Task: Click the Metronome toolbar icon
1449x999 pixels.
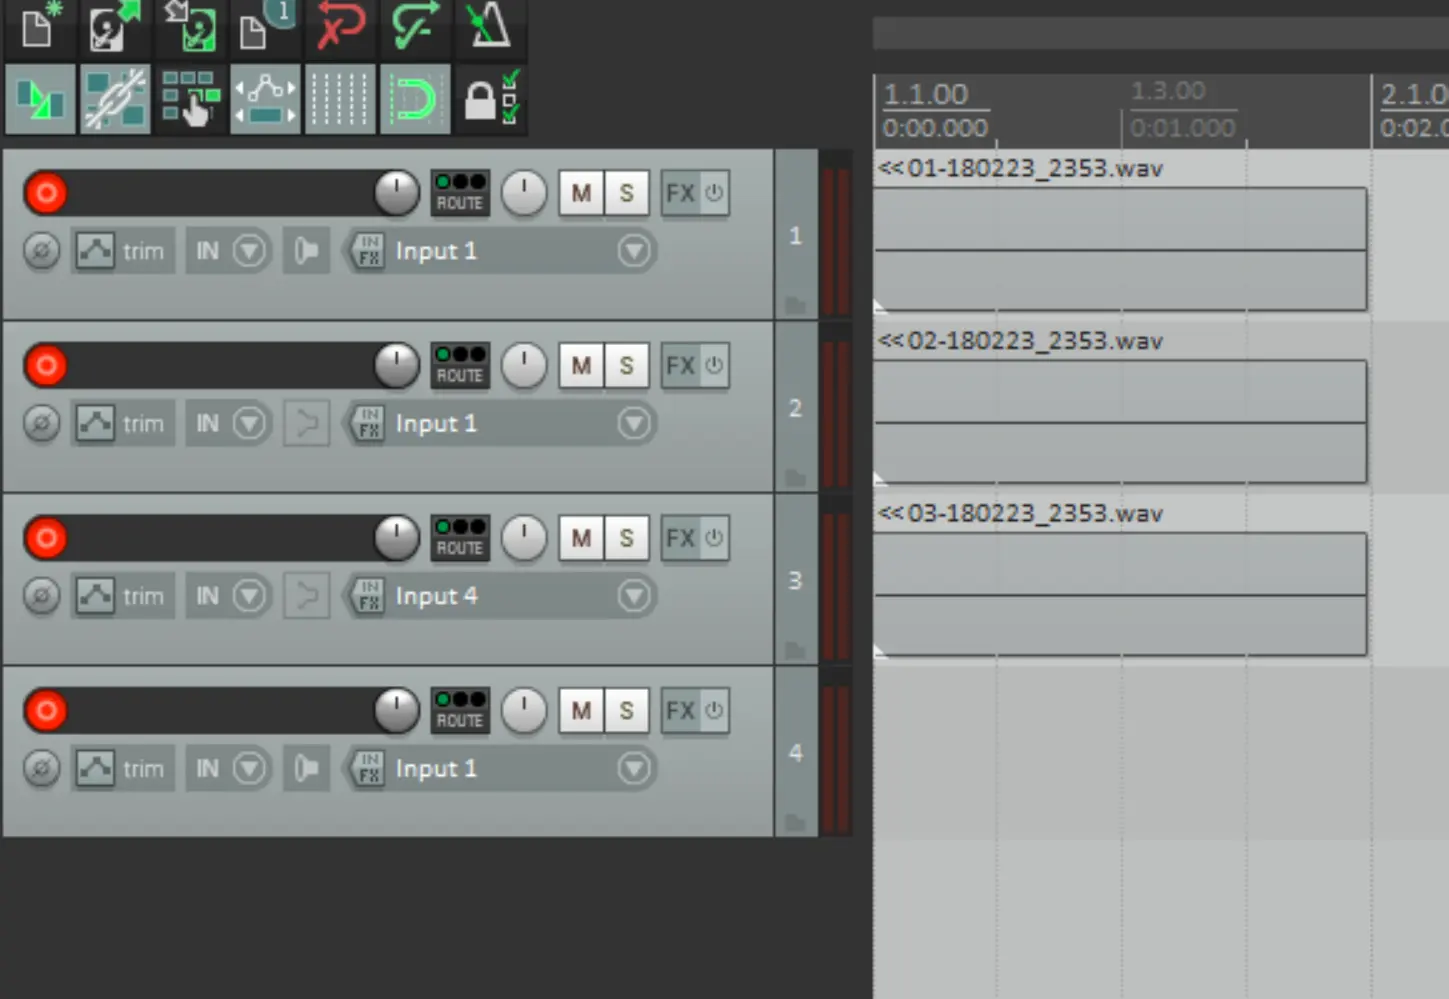Action: click(x=490, y=26)
